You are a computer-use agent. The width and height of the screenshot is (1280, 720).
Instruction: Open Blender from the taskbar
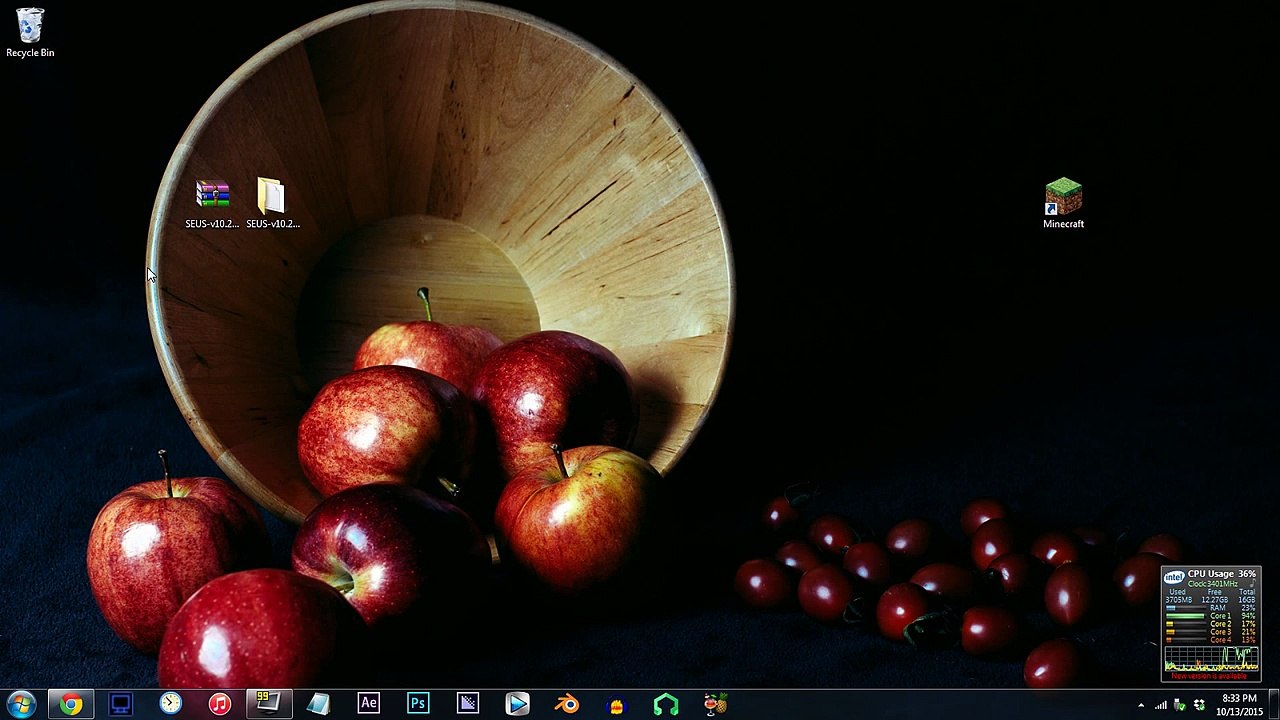pyautogui.click(x=567, y=704)
